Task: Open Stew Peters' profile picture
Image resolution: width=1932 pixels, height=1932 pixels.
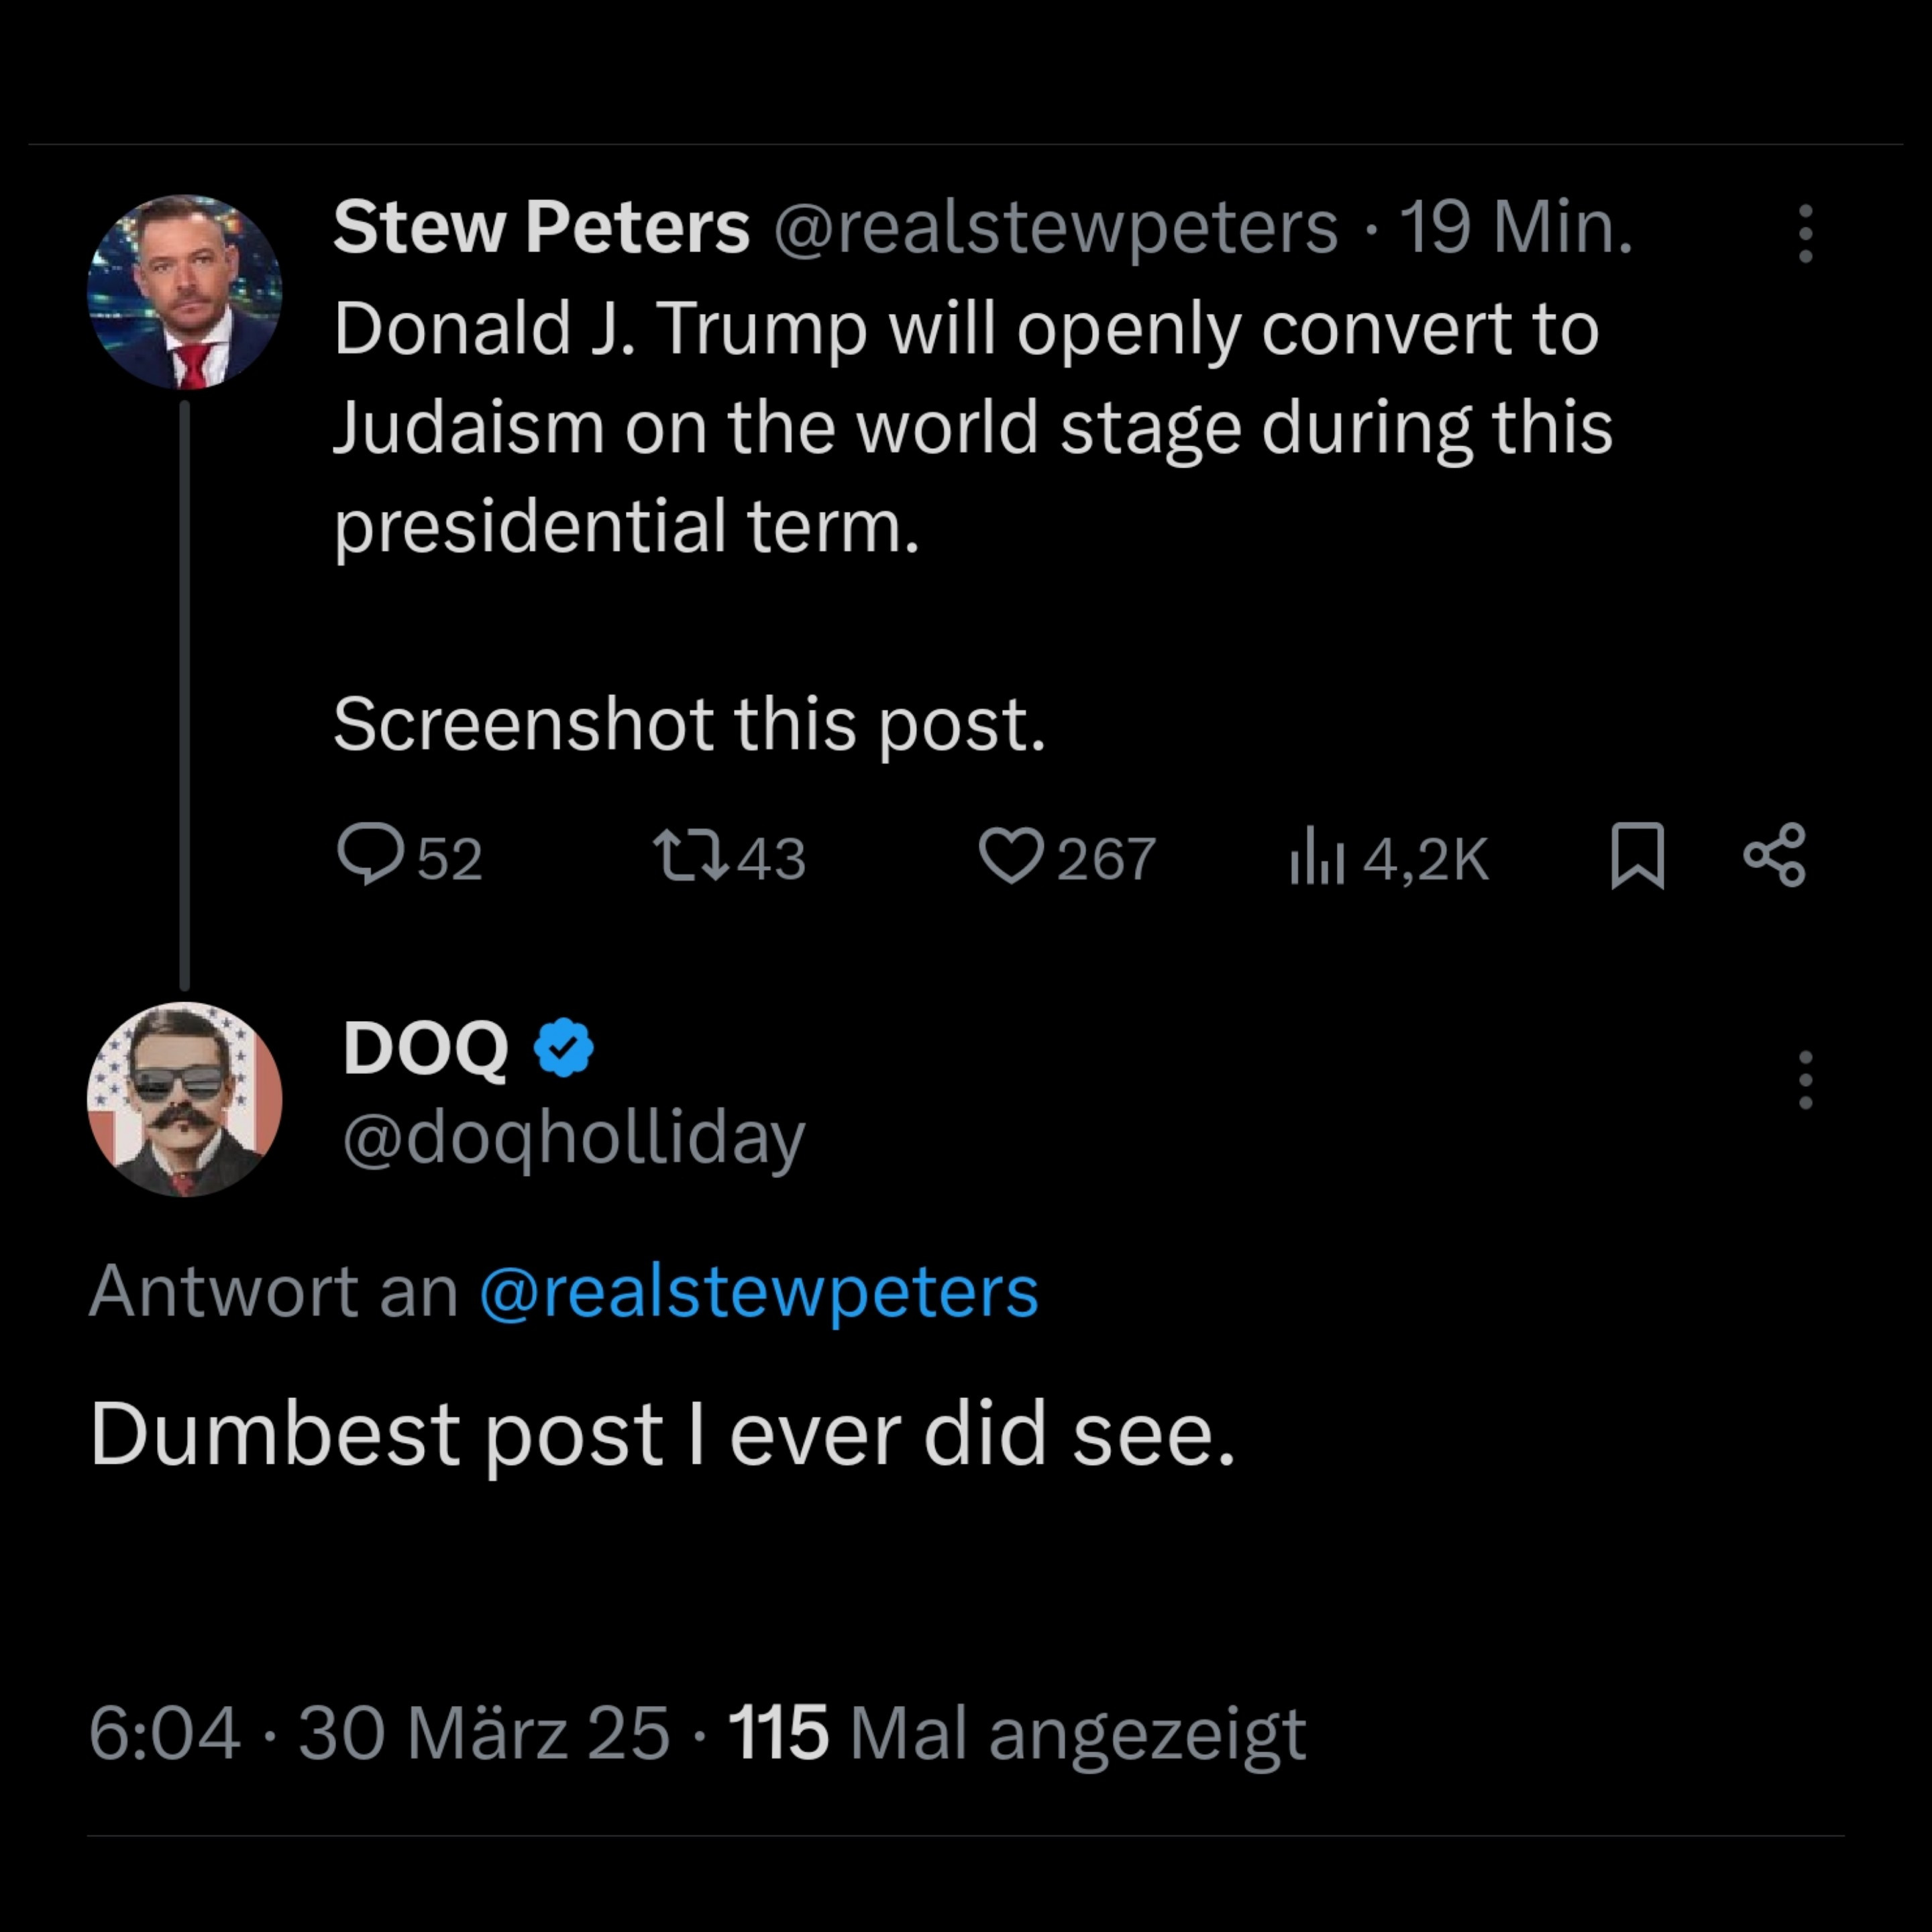Action: [x=185, y=292]
